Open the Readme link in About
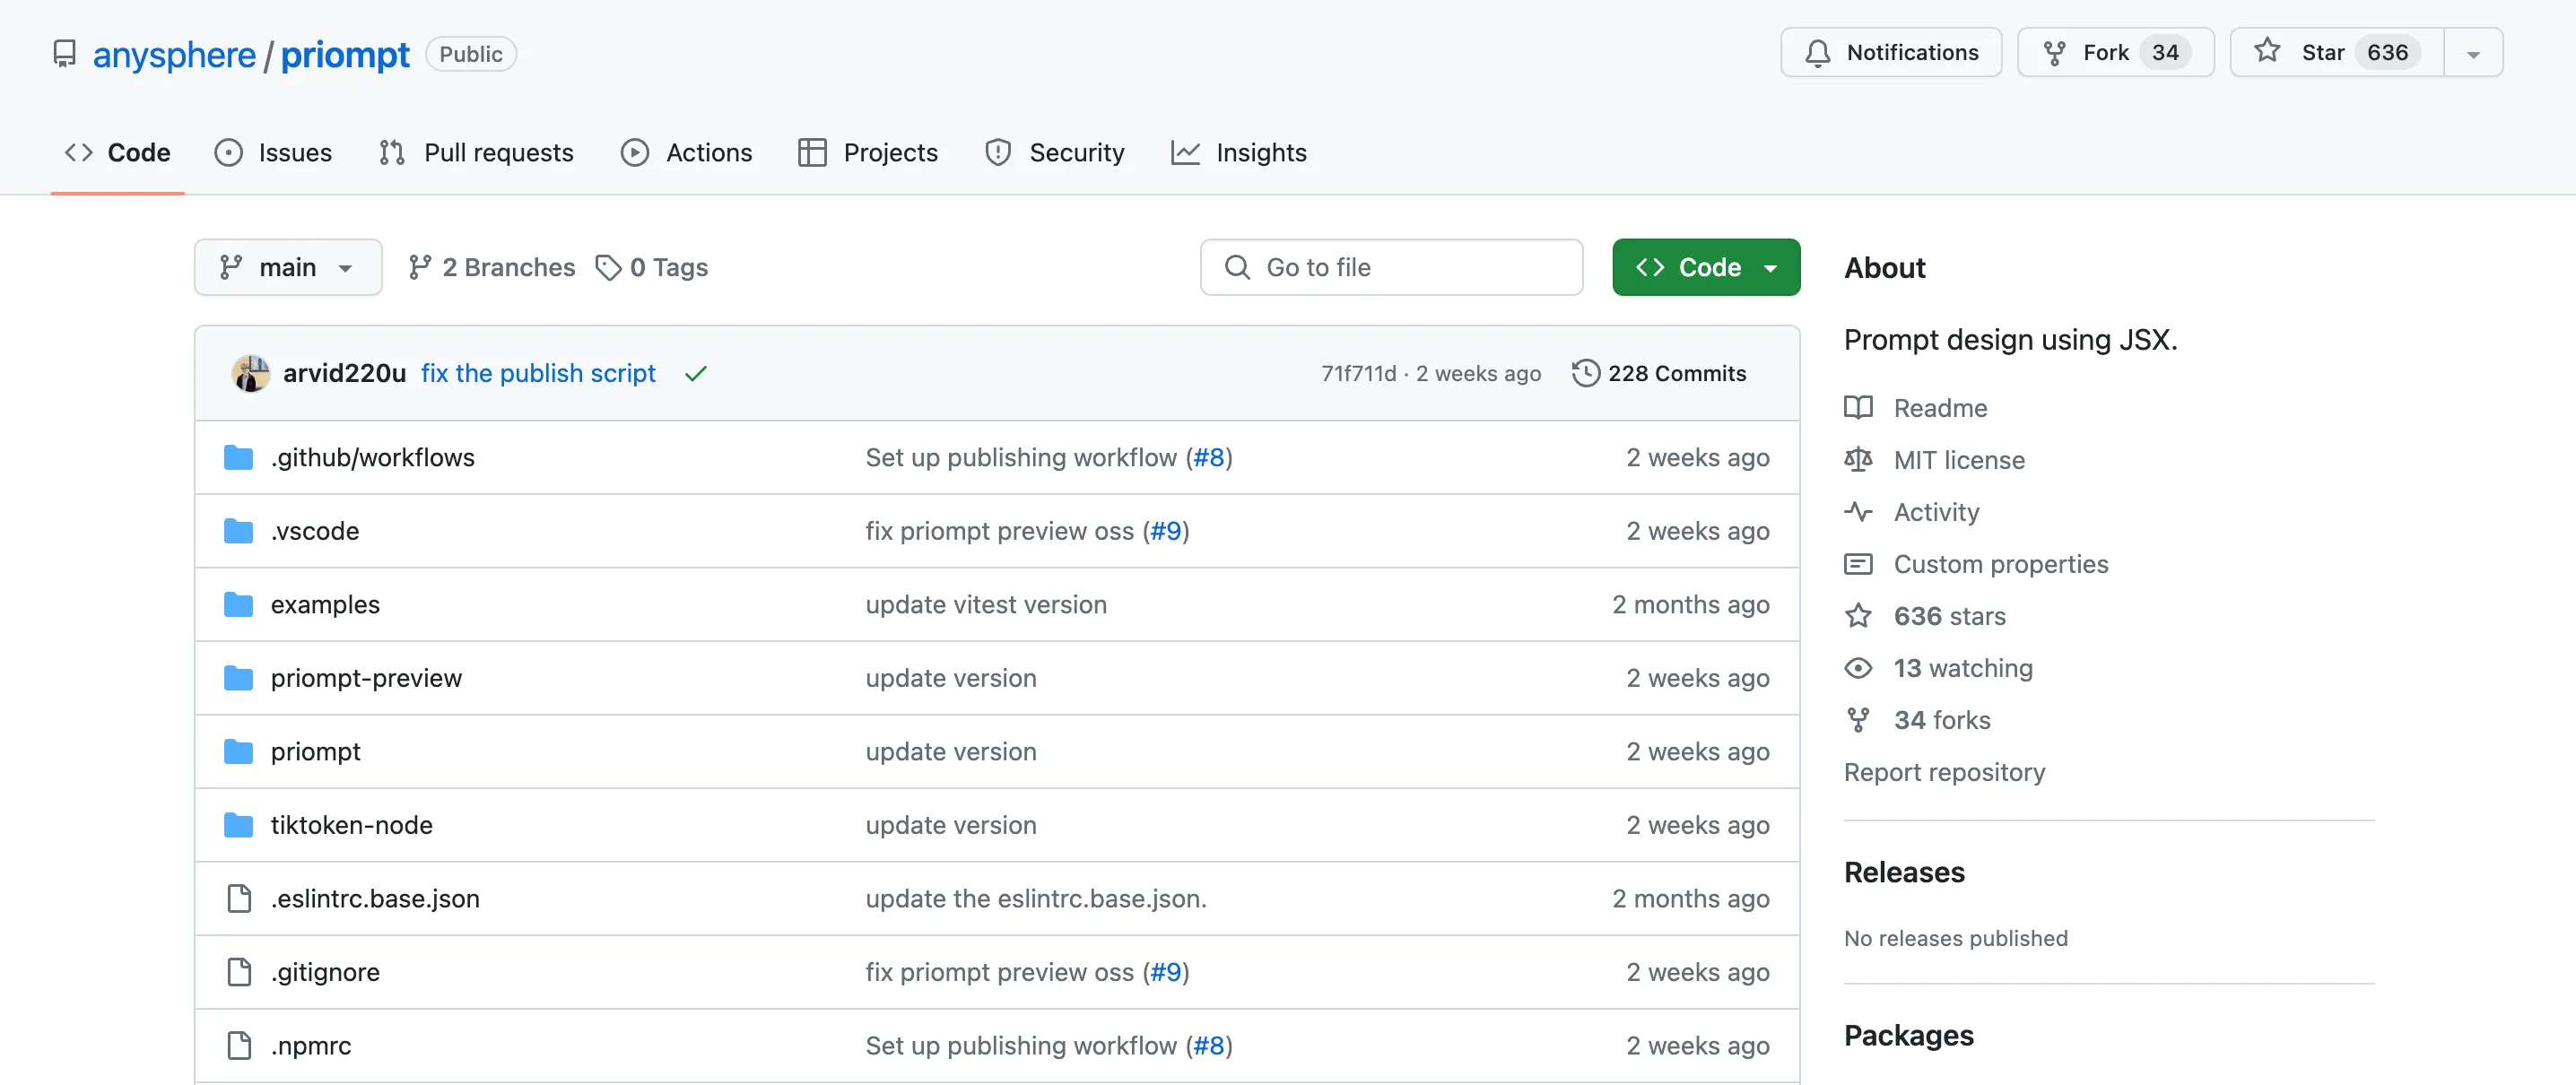This screenshot has height=1085, width=2576. point(1940,407)
